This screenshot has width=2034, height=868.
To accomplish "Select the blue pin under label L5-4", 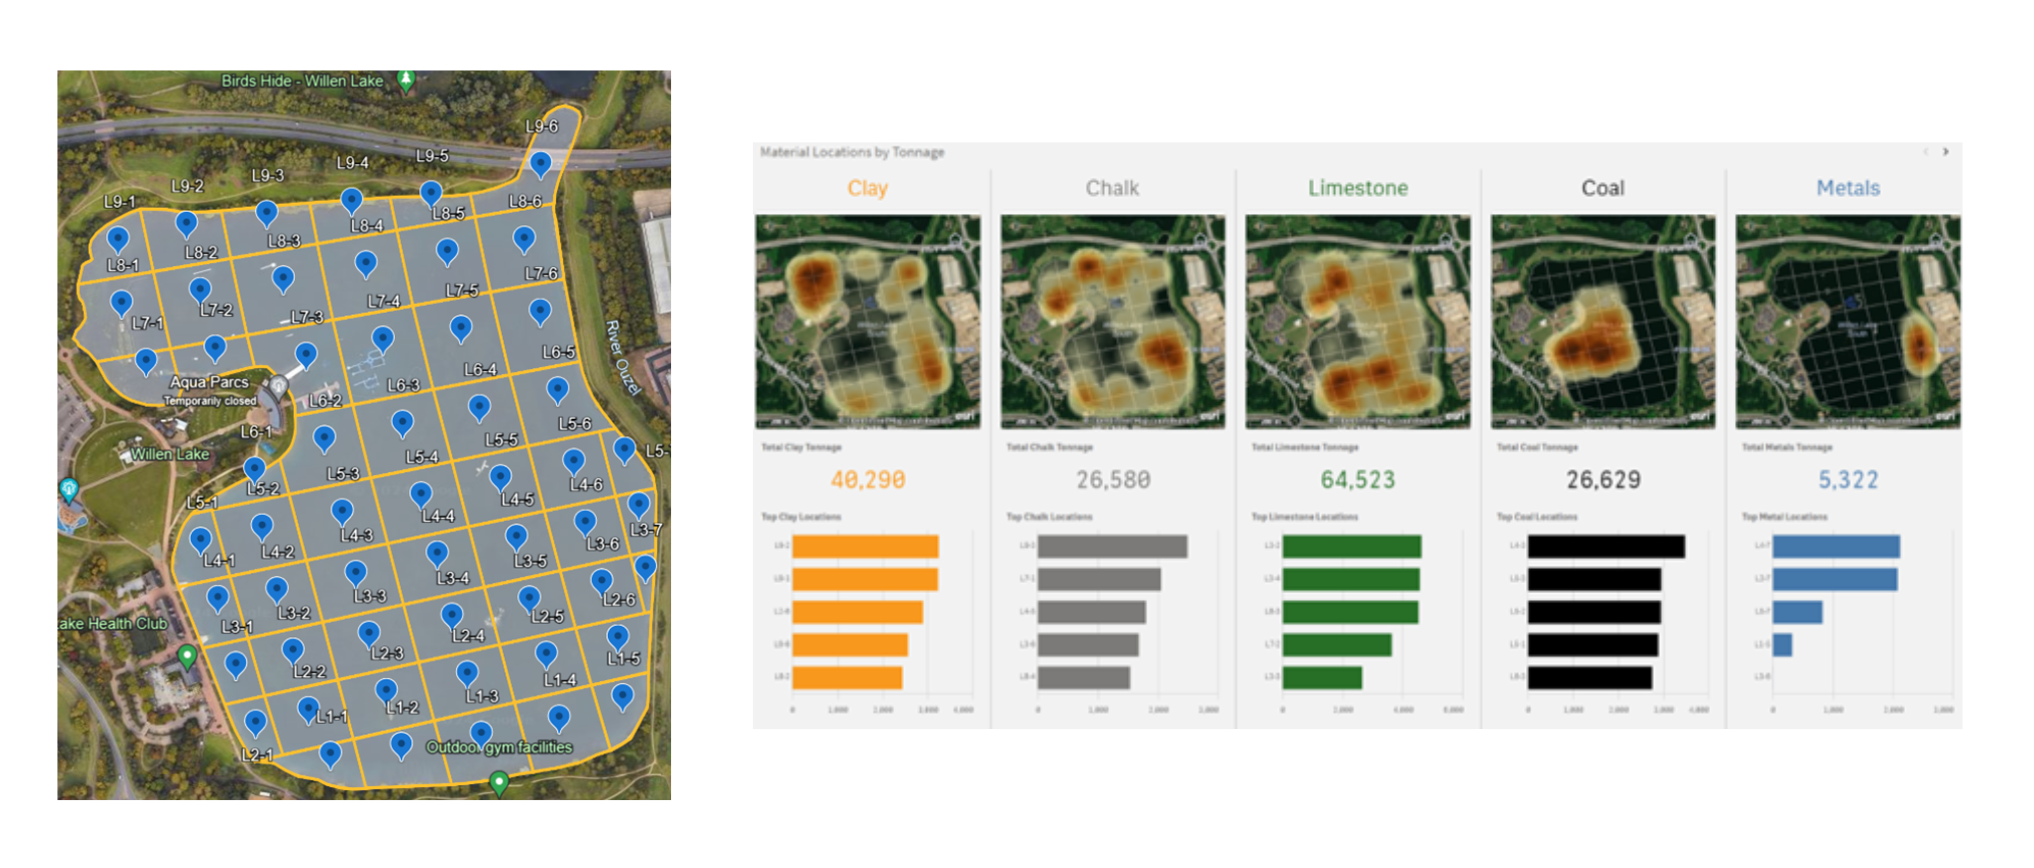I will coord(421,495).
